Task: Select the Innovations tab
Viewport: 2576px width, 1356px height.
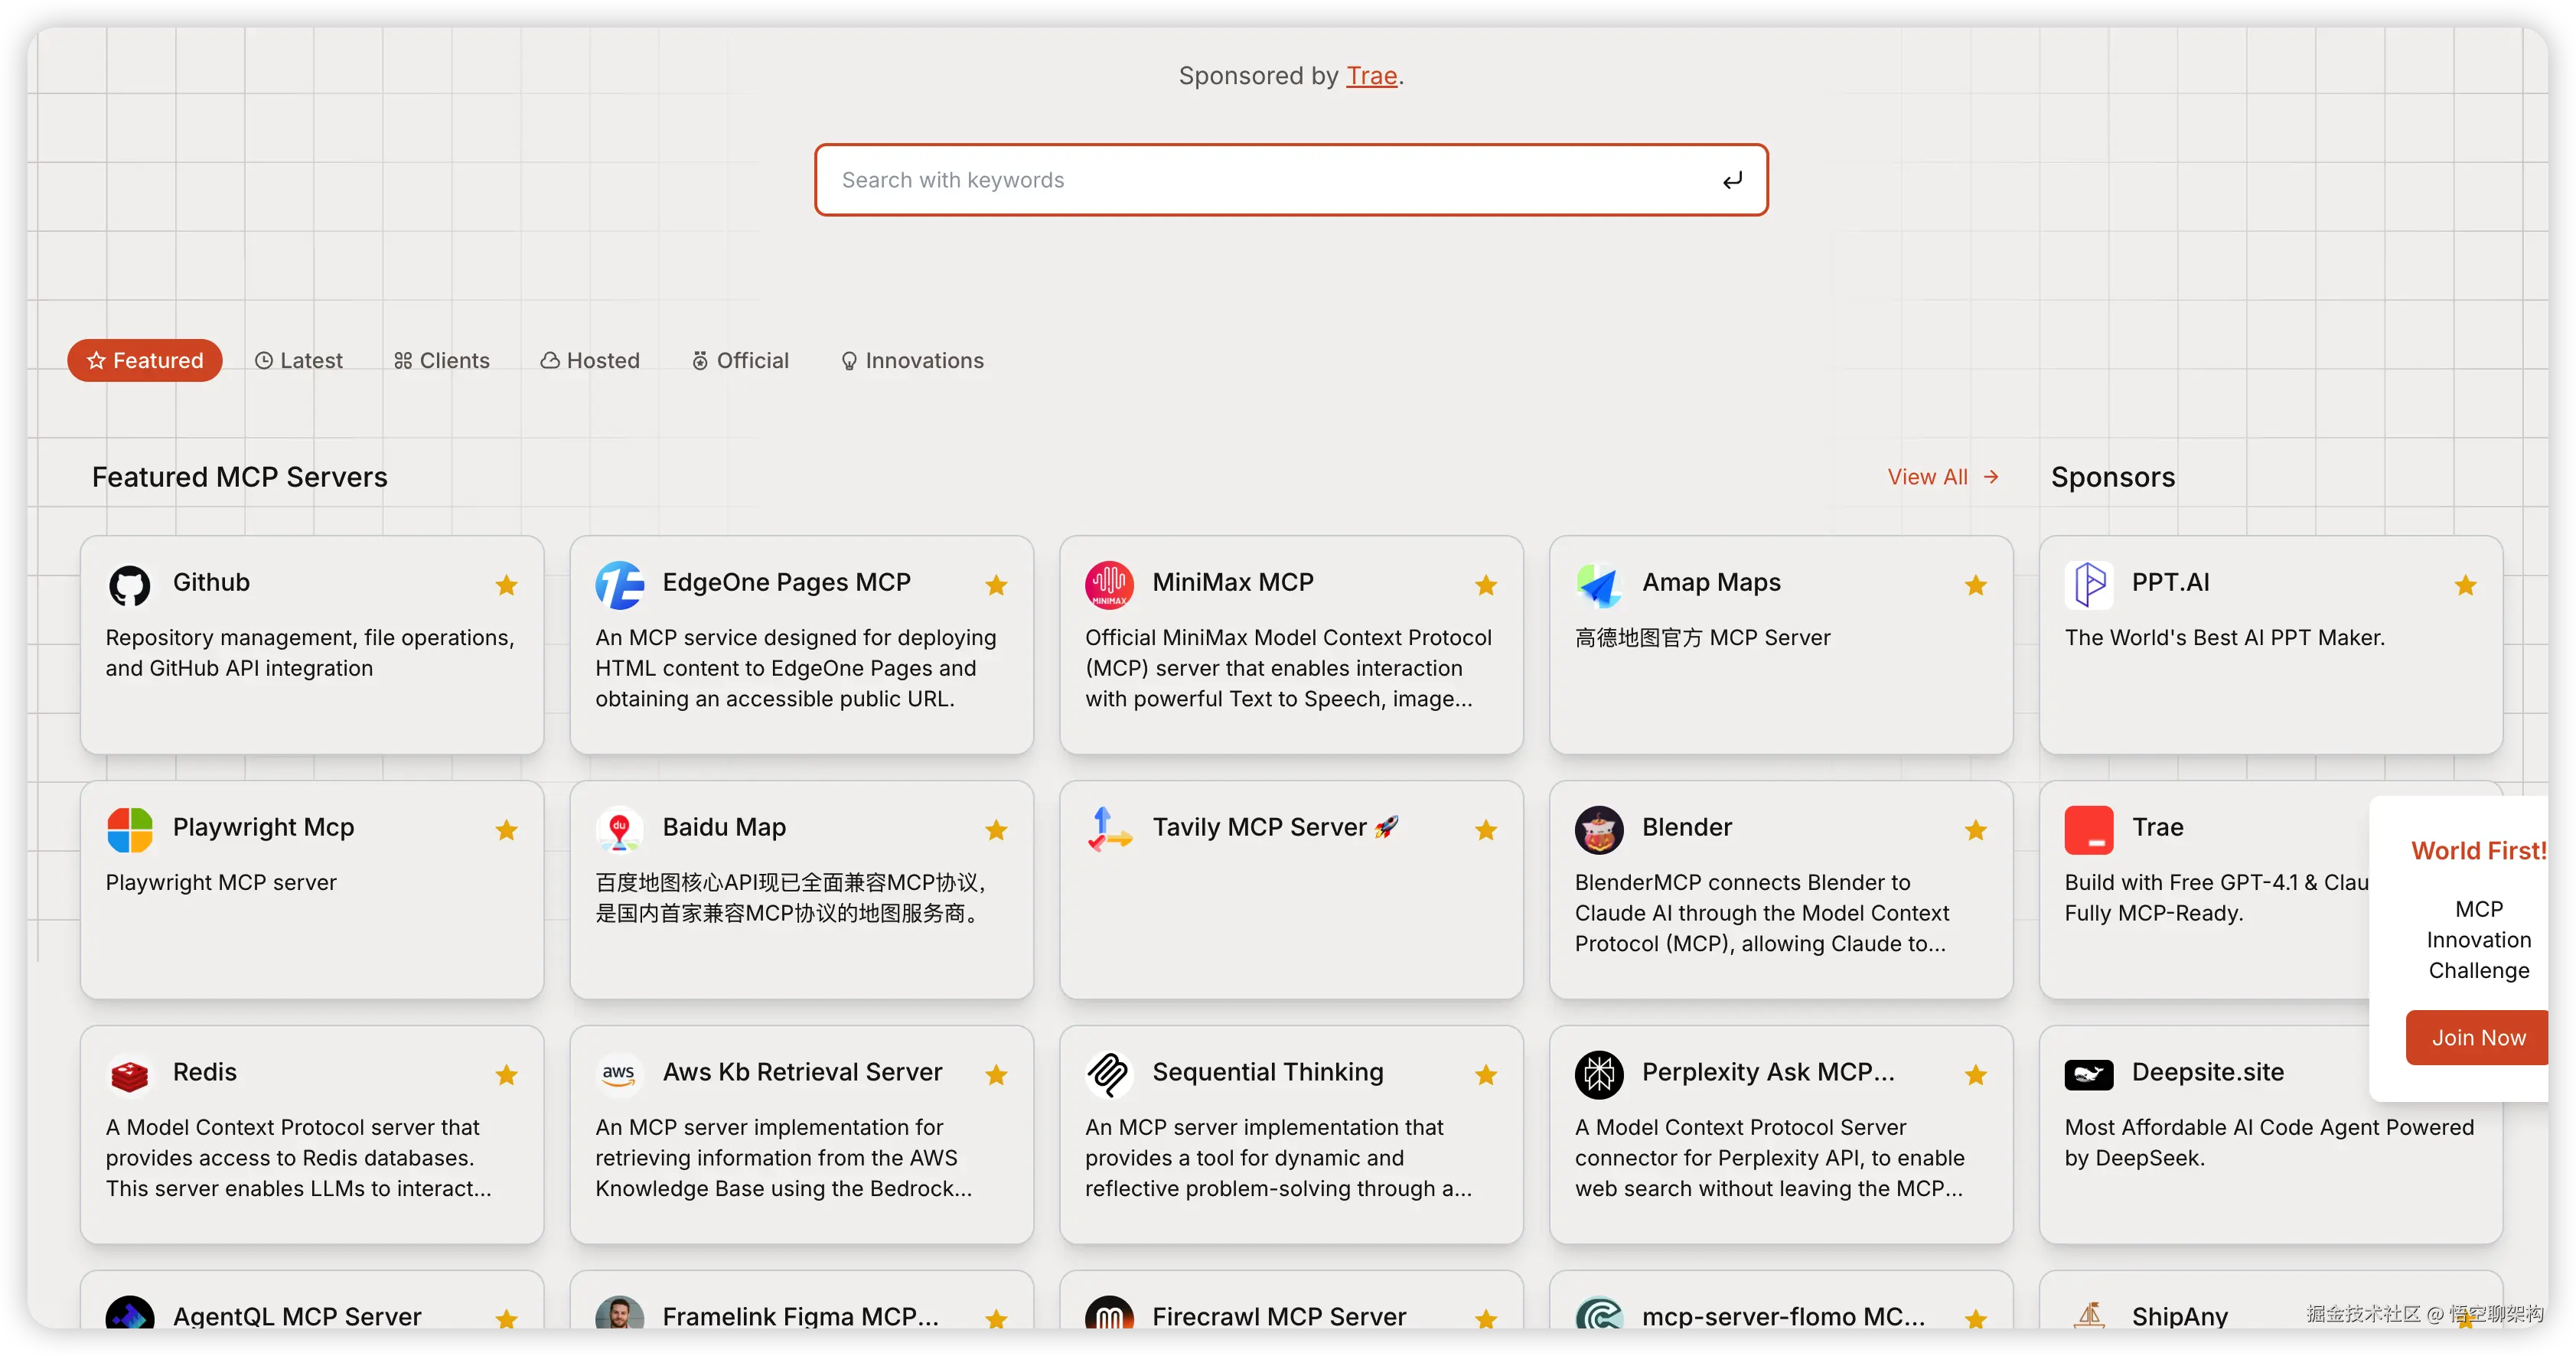Action: coord(912,361)
